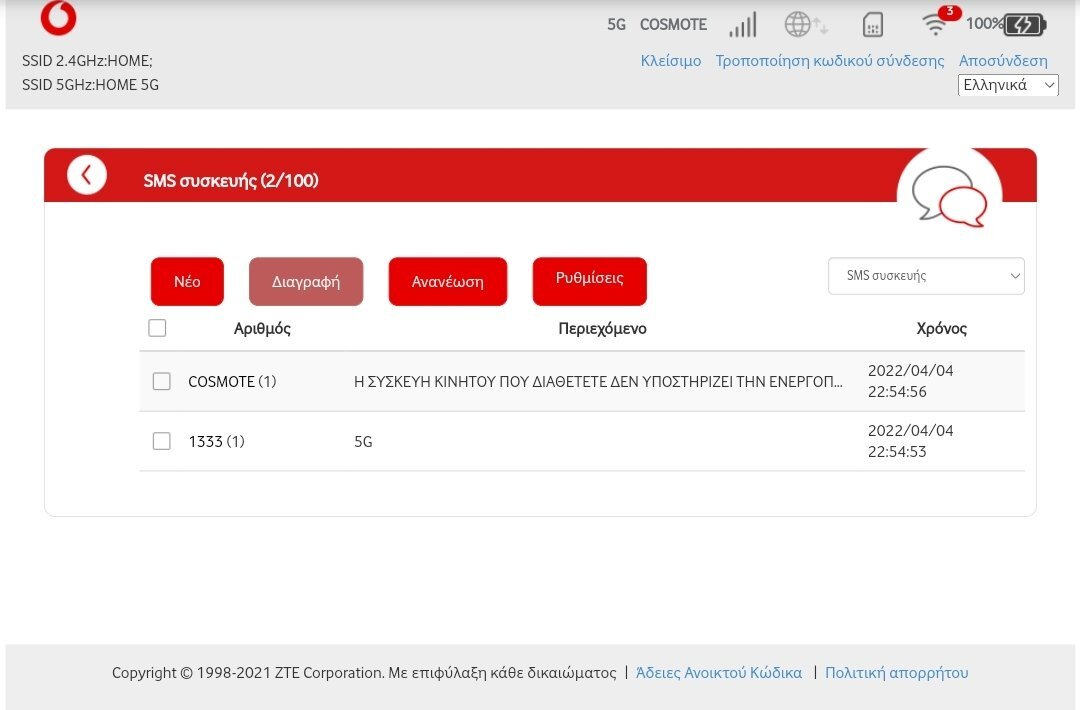Open message starting Η ΣΥΣΚΕΥΗ ΚΙΝΗΤΟΥ

[598, 382]
